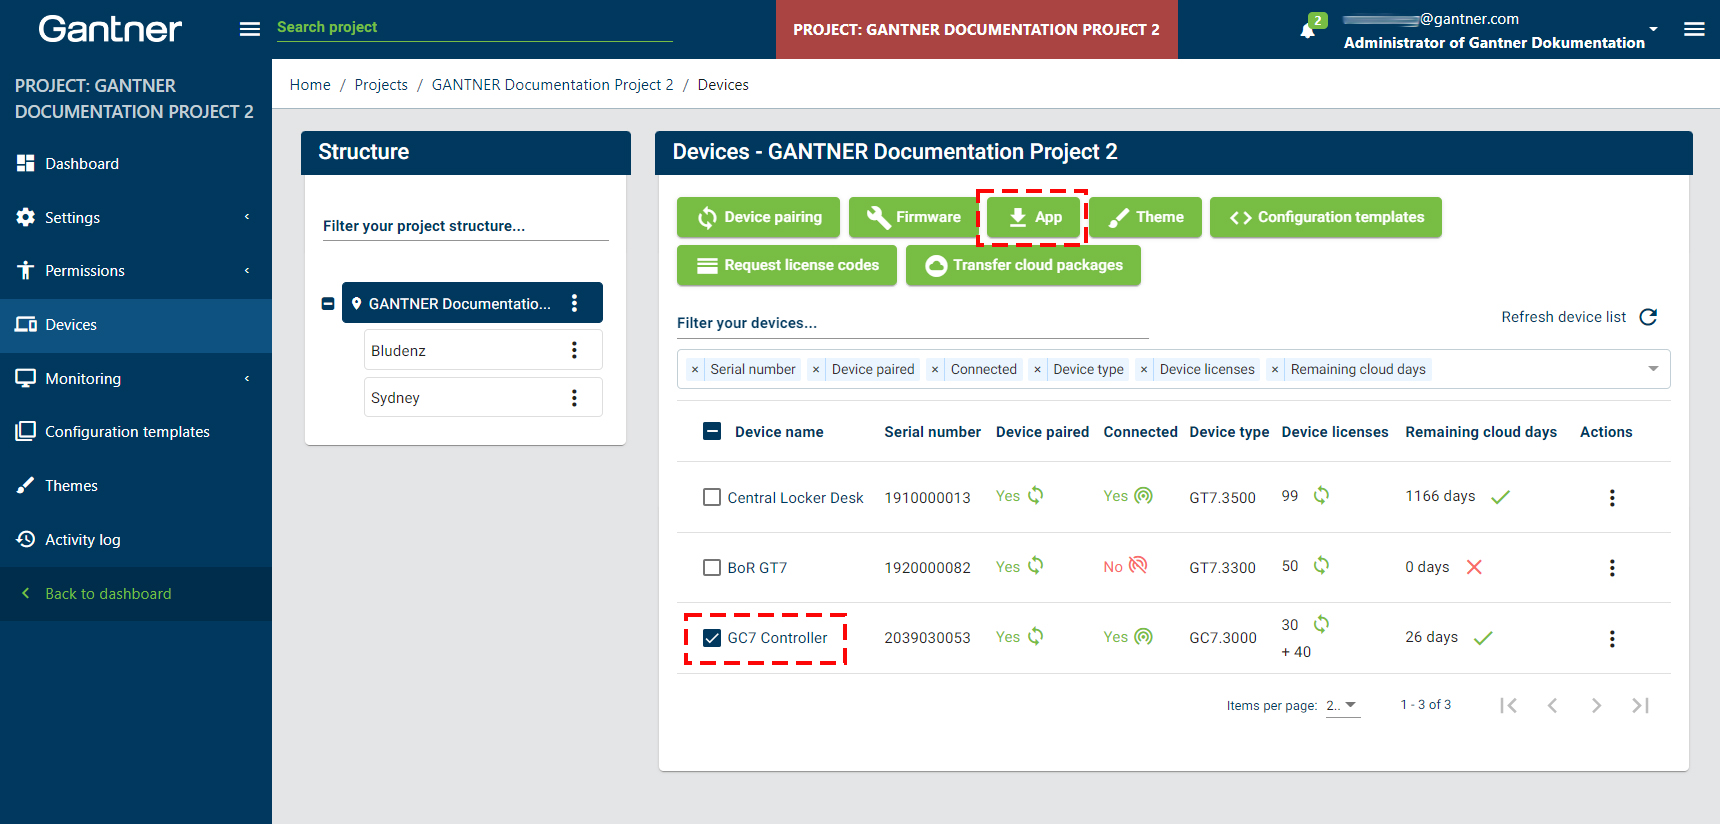This screenshot has height=824, width=1720.
Task: Open the user account dropdown arrow
Action: pyautogui.click(x=1653, y=29)
